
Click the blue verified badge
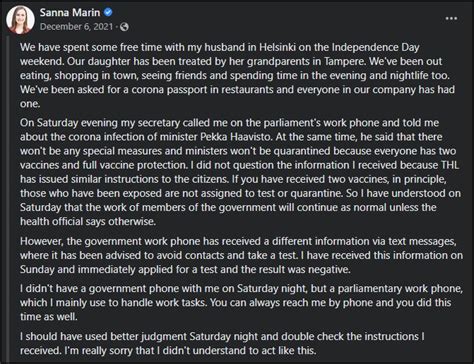[x=108, y=12]
